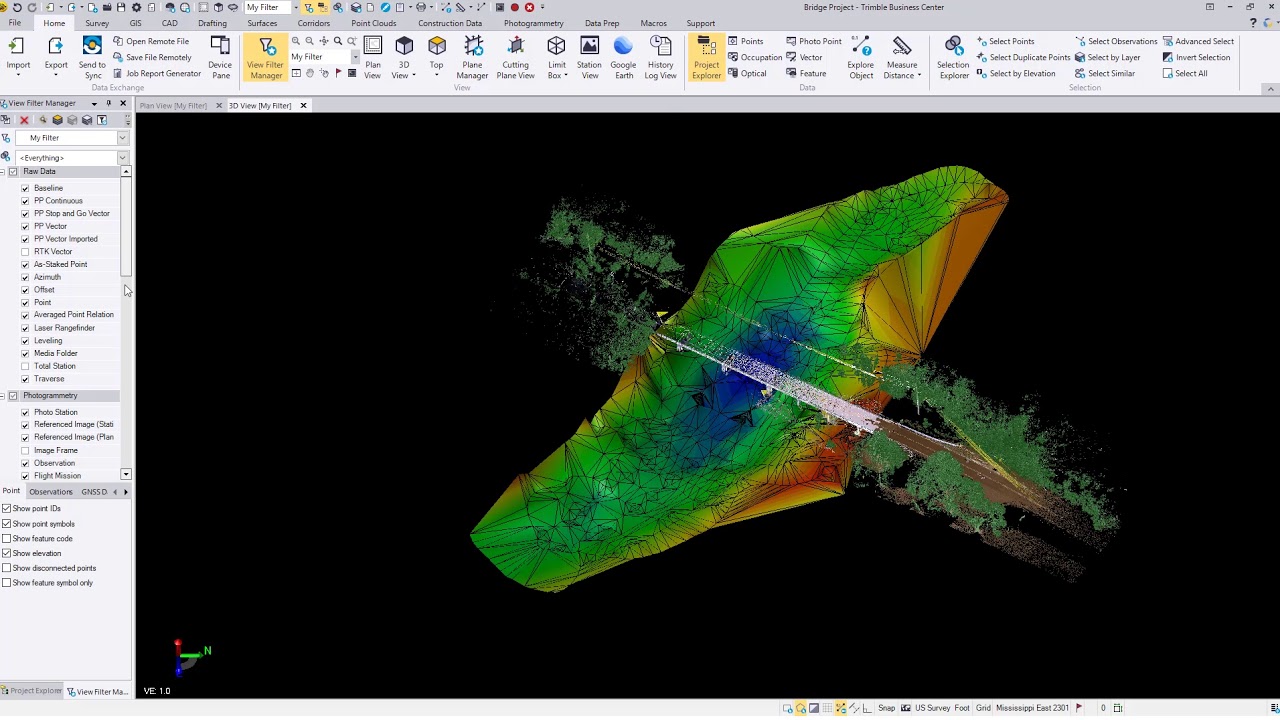Toggle the View Filter Manager ribbon button
Image resolution: width=1280 pixels, height=720 pixels.
pyautogui.click(x=266, y=56)
